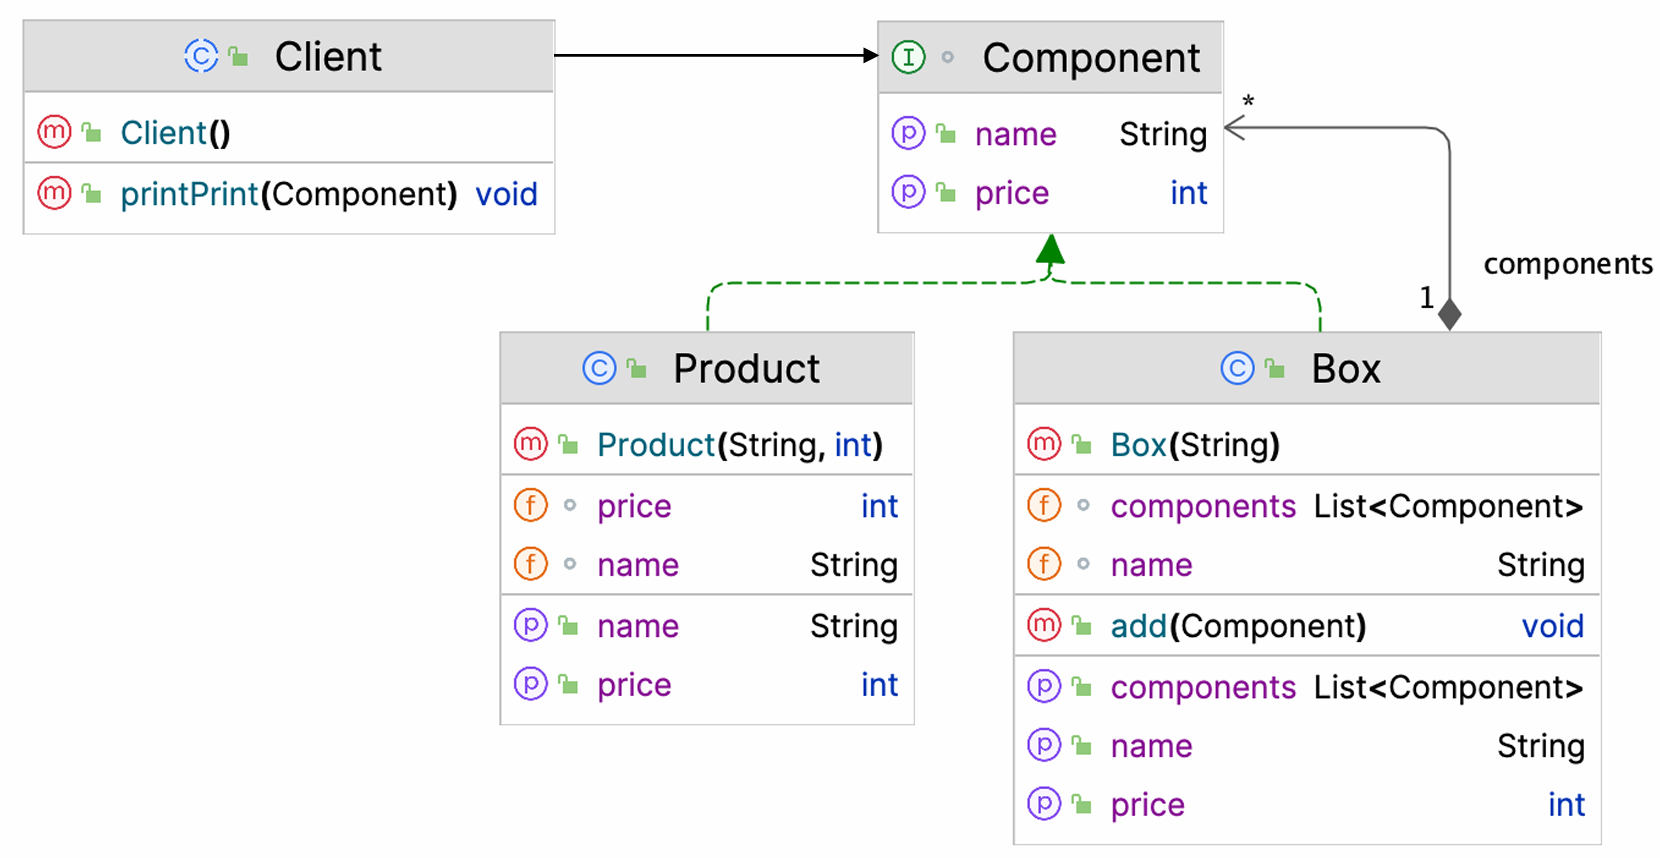Click the arrowhead pointing from Client to Component
1660x858 pixels.
(x=870, y=55)
